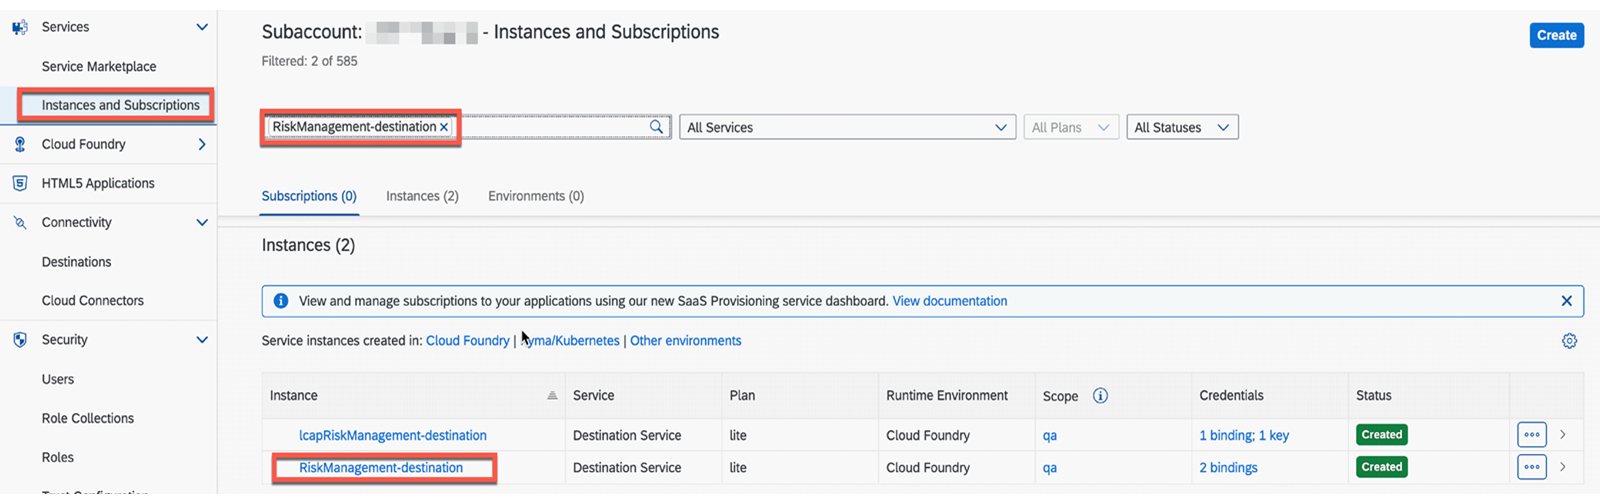Image resolution: width=1600 pixels, height=504 pixels.
Task: Switch to Environments (0) tab
Action: click(x=536, y=196)
